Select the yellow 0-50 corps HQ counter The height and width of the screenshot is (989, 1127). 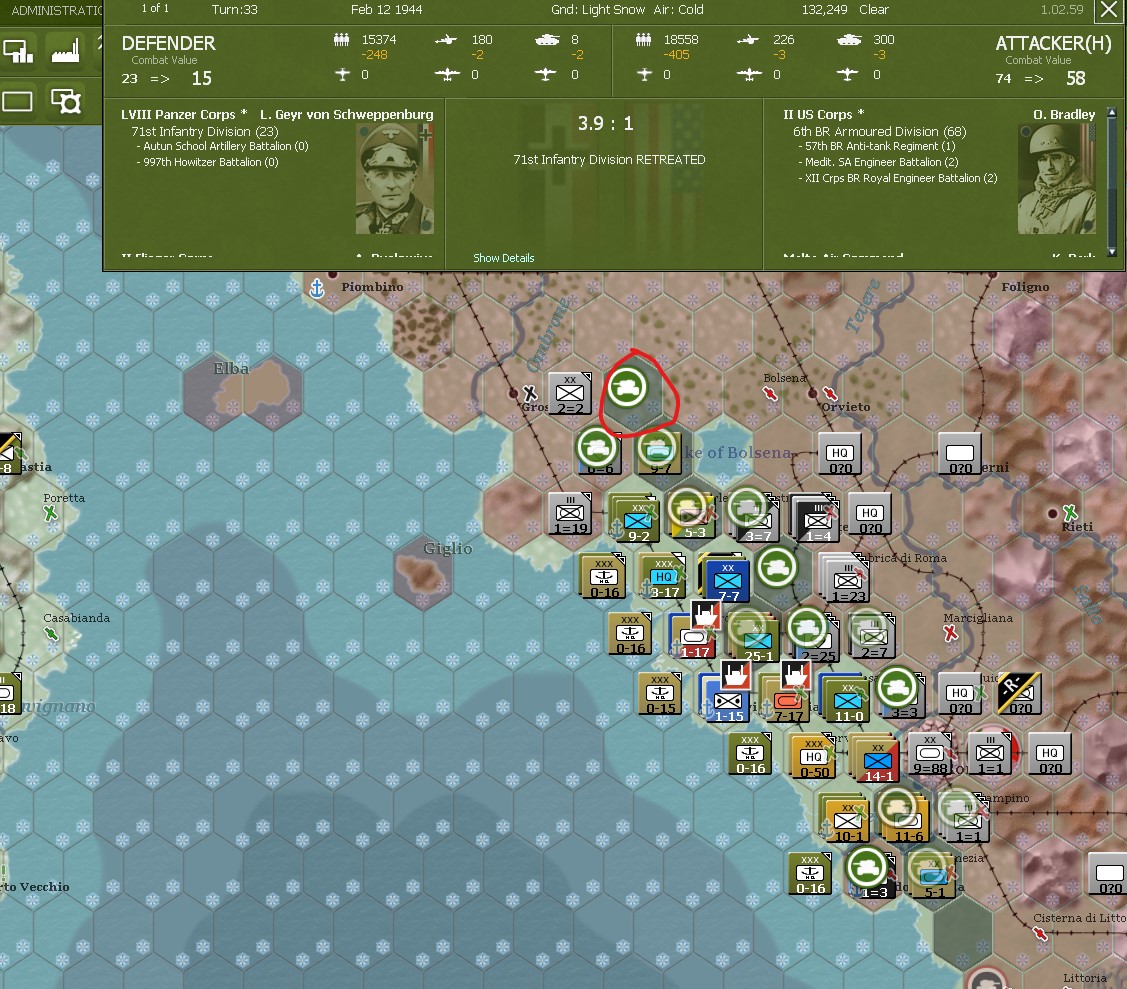(813, 757)
